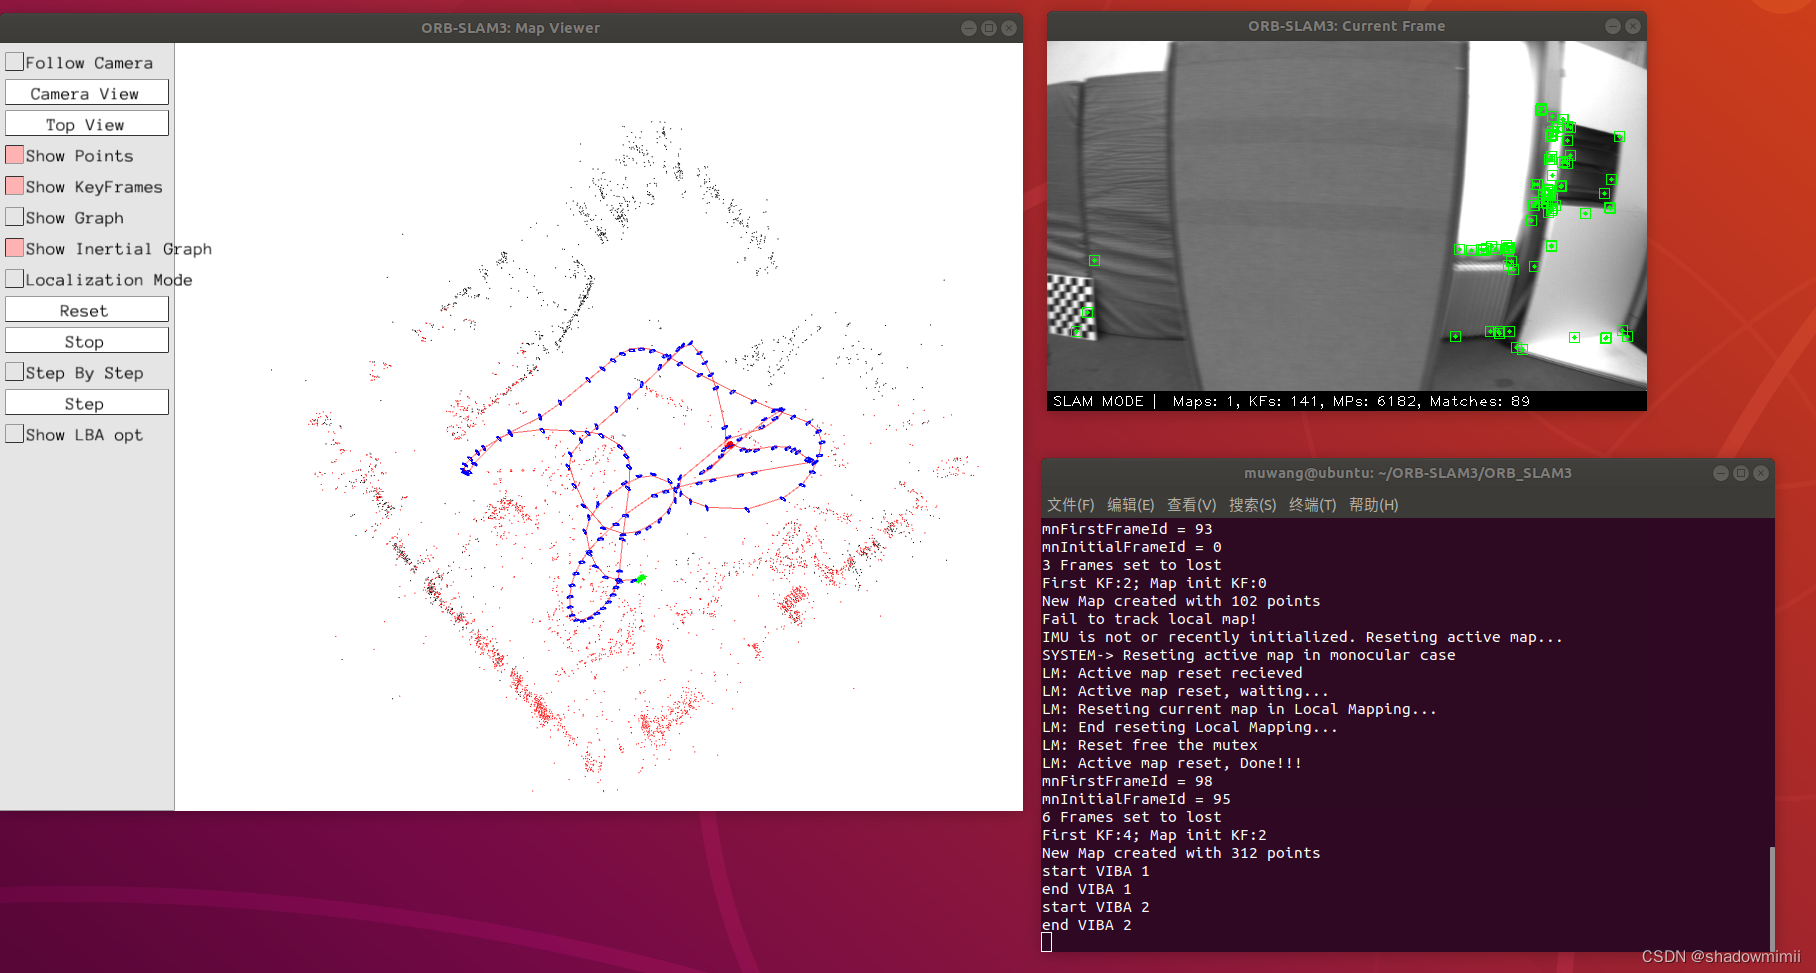Click terminal line 'LM: Reset free the mutex'
Screen dimensions: 1816x973
1150,745
